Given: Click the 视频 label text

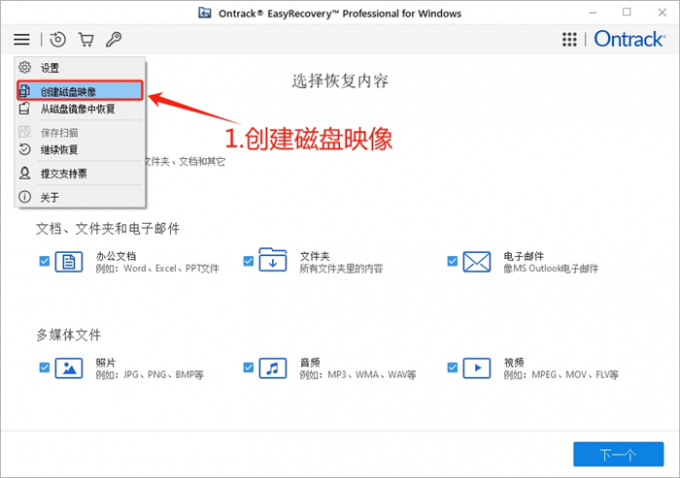Looking at the screenshot, I should (514, 362).
